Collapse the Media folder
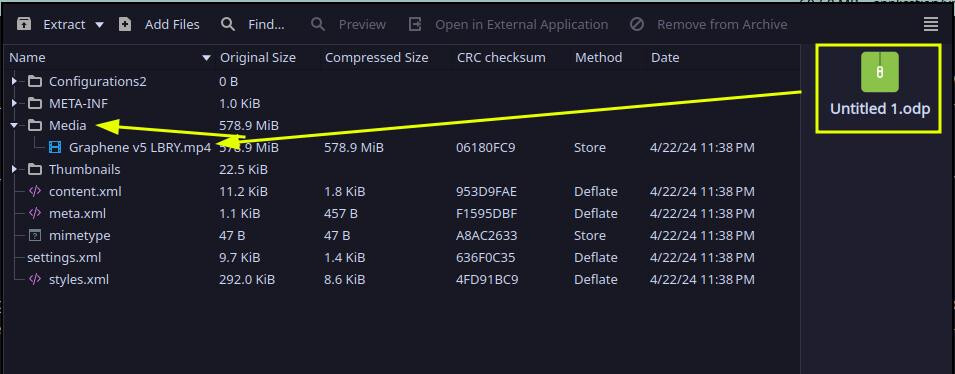Screen dimensions: 955x374 tap(14, 125)
